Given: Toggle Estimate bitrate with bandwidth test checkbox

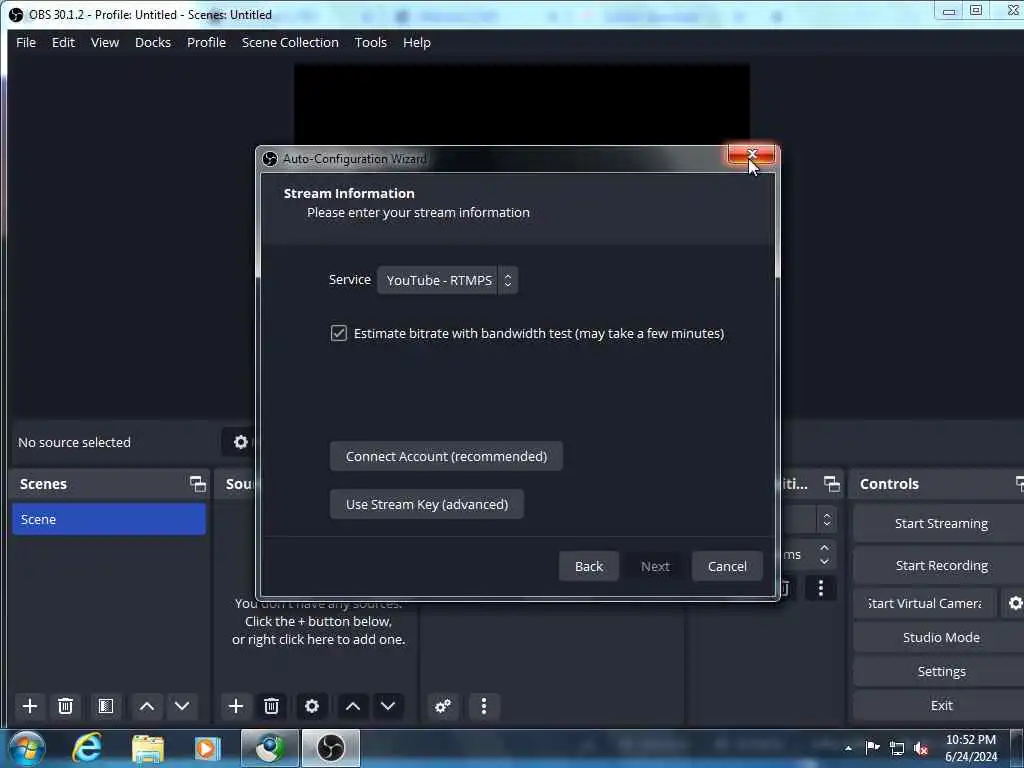Looking at the screenshot, I should pos(338,333).
